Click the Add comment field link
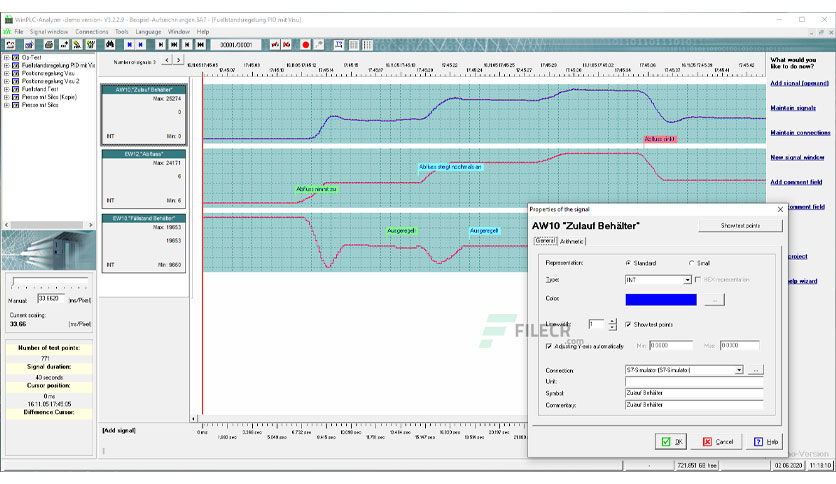This screenshot has height=484, width=836. coord(796,182)
